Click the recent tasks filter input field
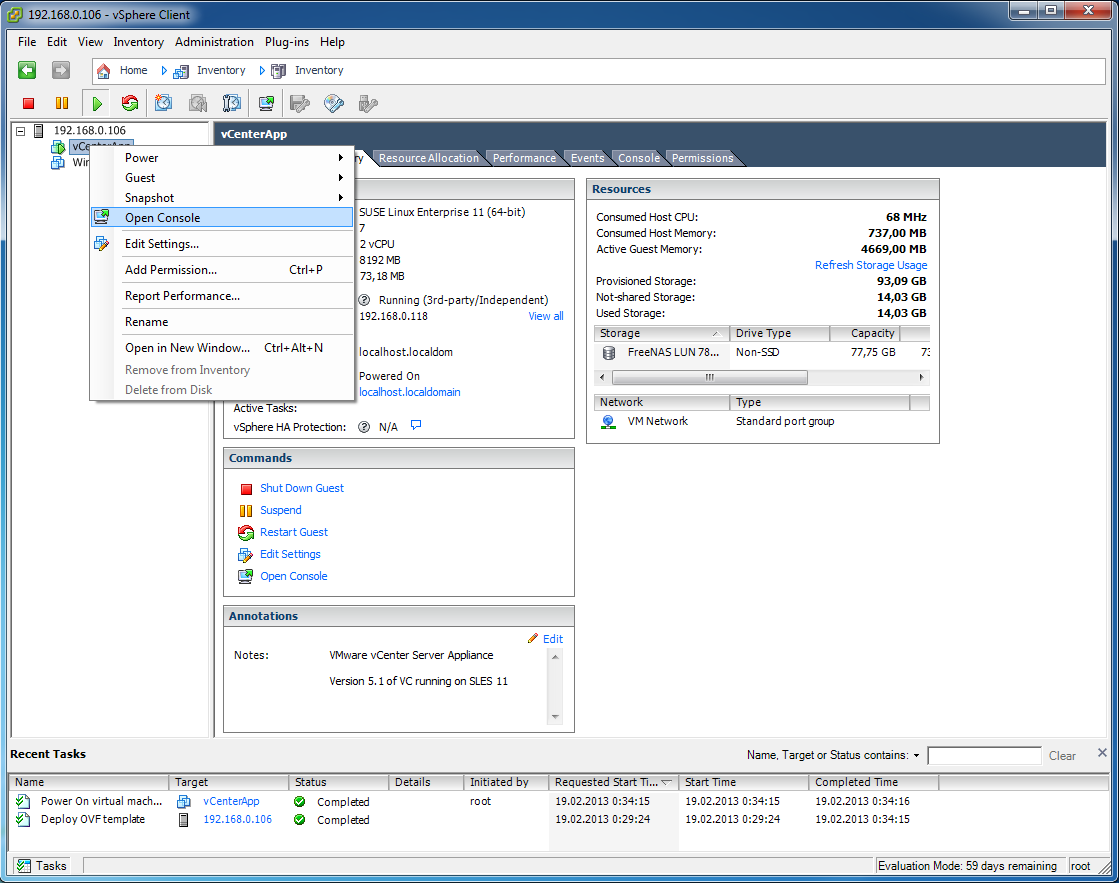Image resolution: width=1119 pixels, height=883 pixels. (x=984, y=755)
